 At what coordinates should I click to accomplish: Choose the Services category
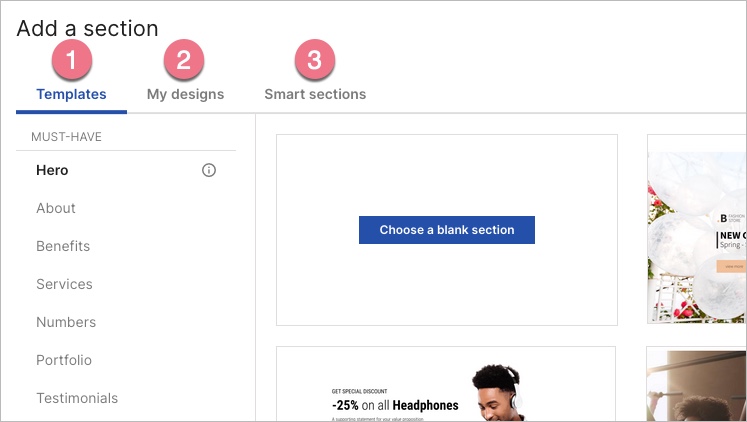(x=64, y=284)
